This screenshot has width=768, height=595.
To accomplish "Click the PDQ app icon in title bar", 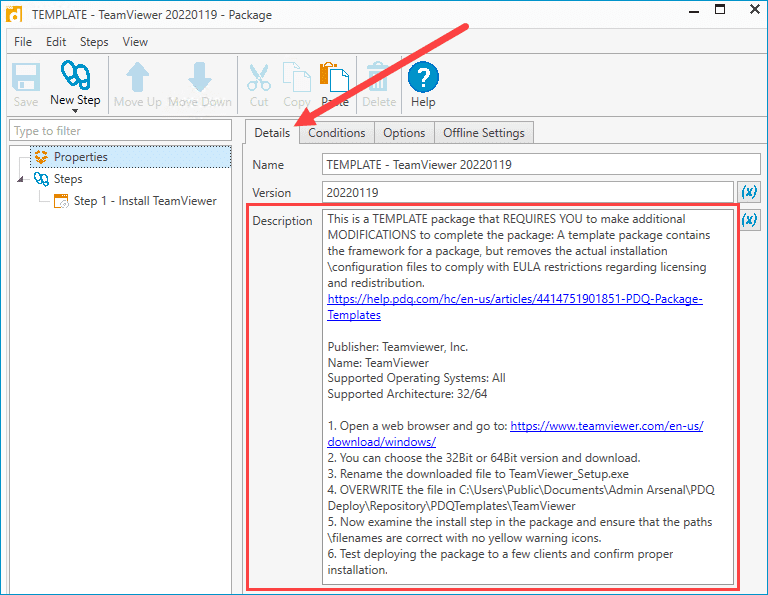I will tap(14, 14).
